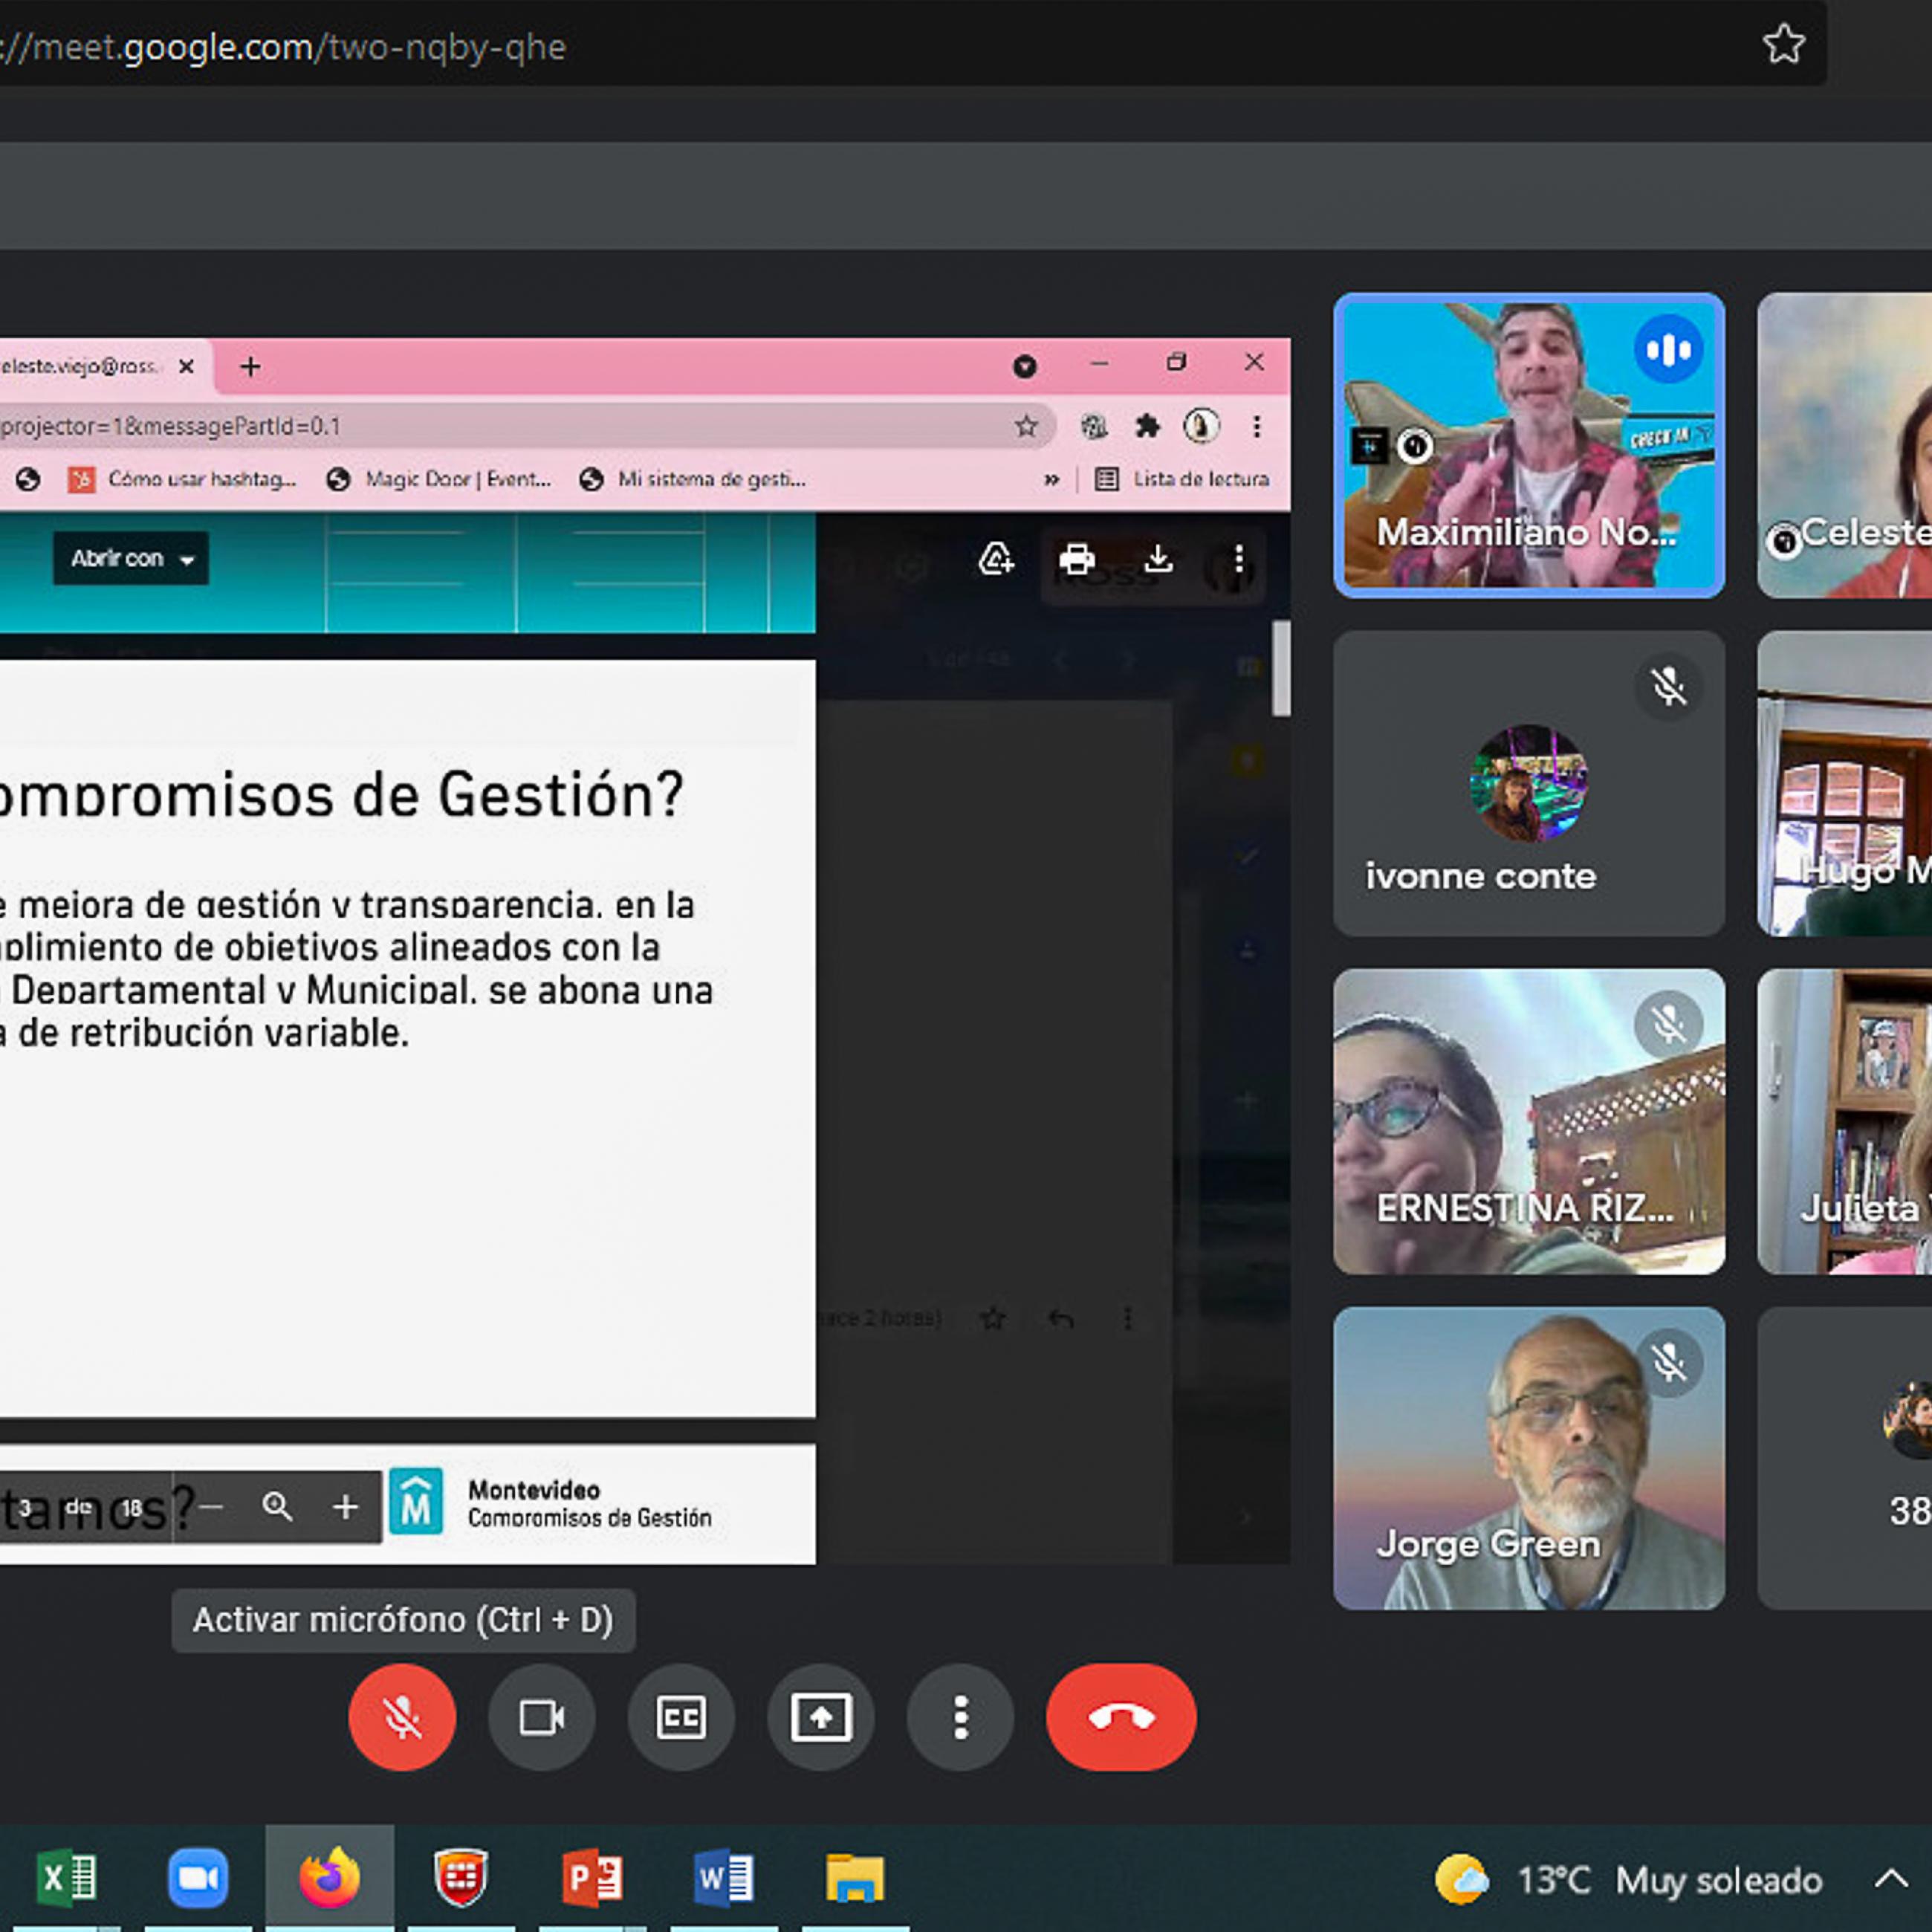Open viewer three-dot more menu
Viewport: 1932px width, 1932px height.
pyautogui.click(x=1239, y=559)
